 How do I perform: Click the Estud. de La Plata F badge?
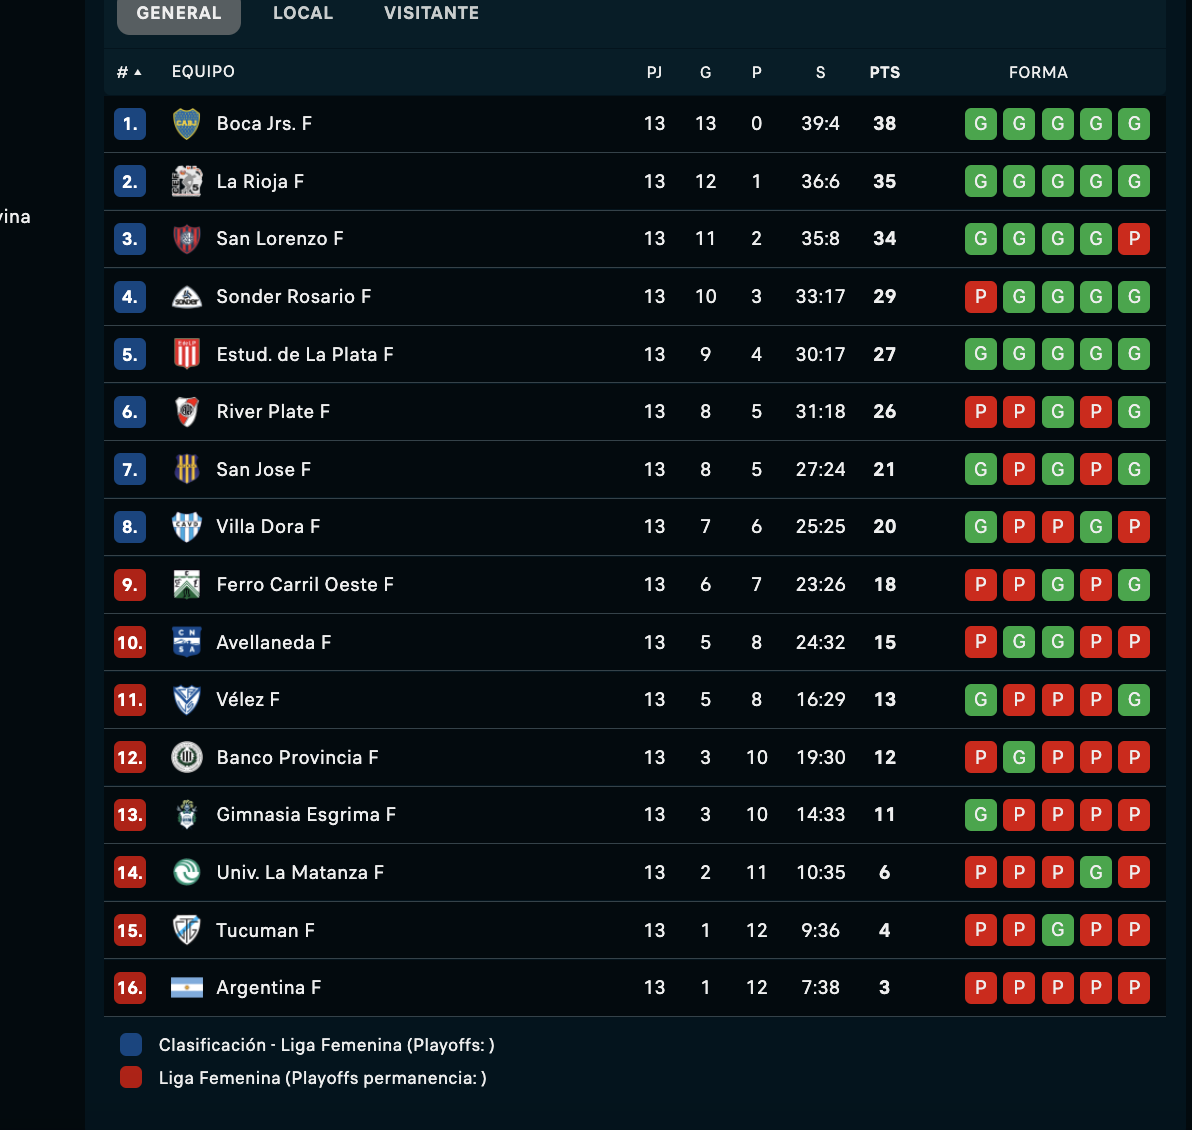coord(187,354)
